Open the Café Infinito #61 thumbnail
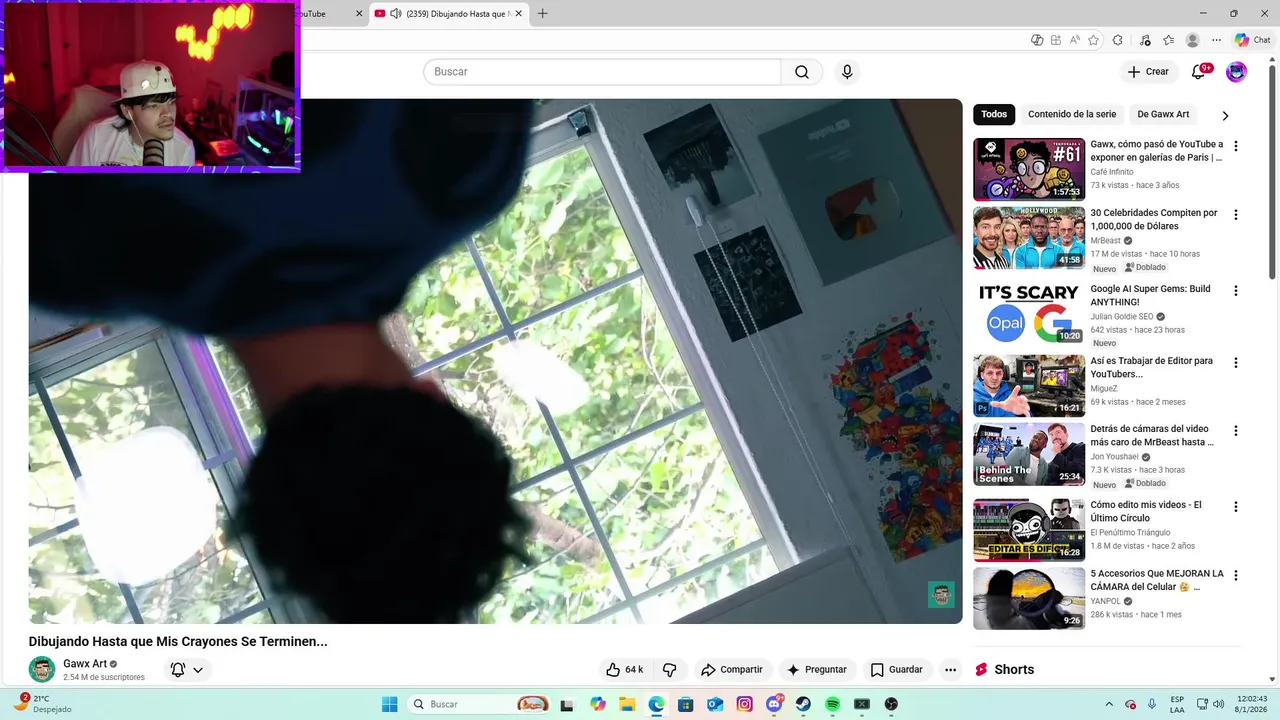Viewport: 1280px width, 720px height. (x=1029, y=169)
